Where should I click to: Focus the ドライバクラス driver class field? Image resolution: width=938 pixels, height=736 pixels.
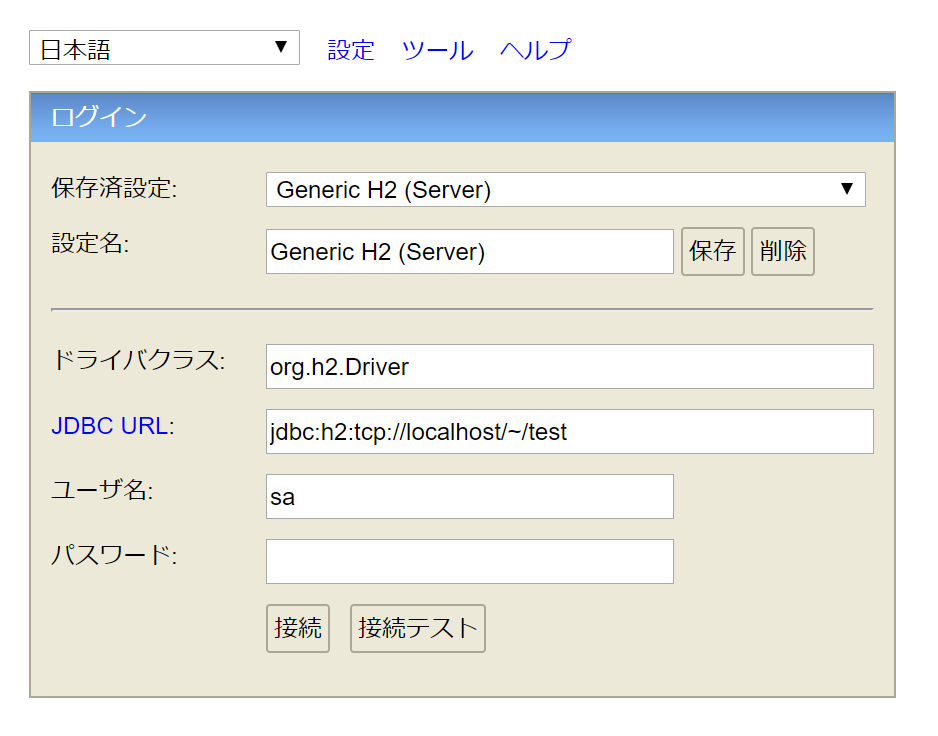(570, 367)
